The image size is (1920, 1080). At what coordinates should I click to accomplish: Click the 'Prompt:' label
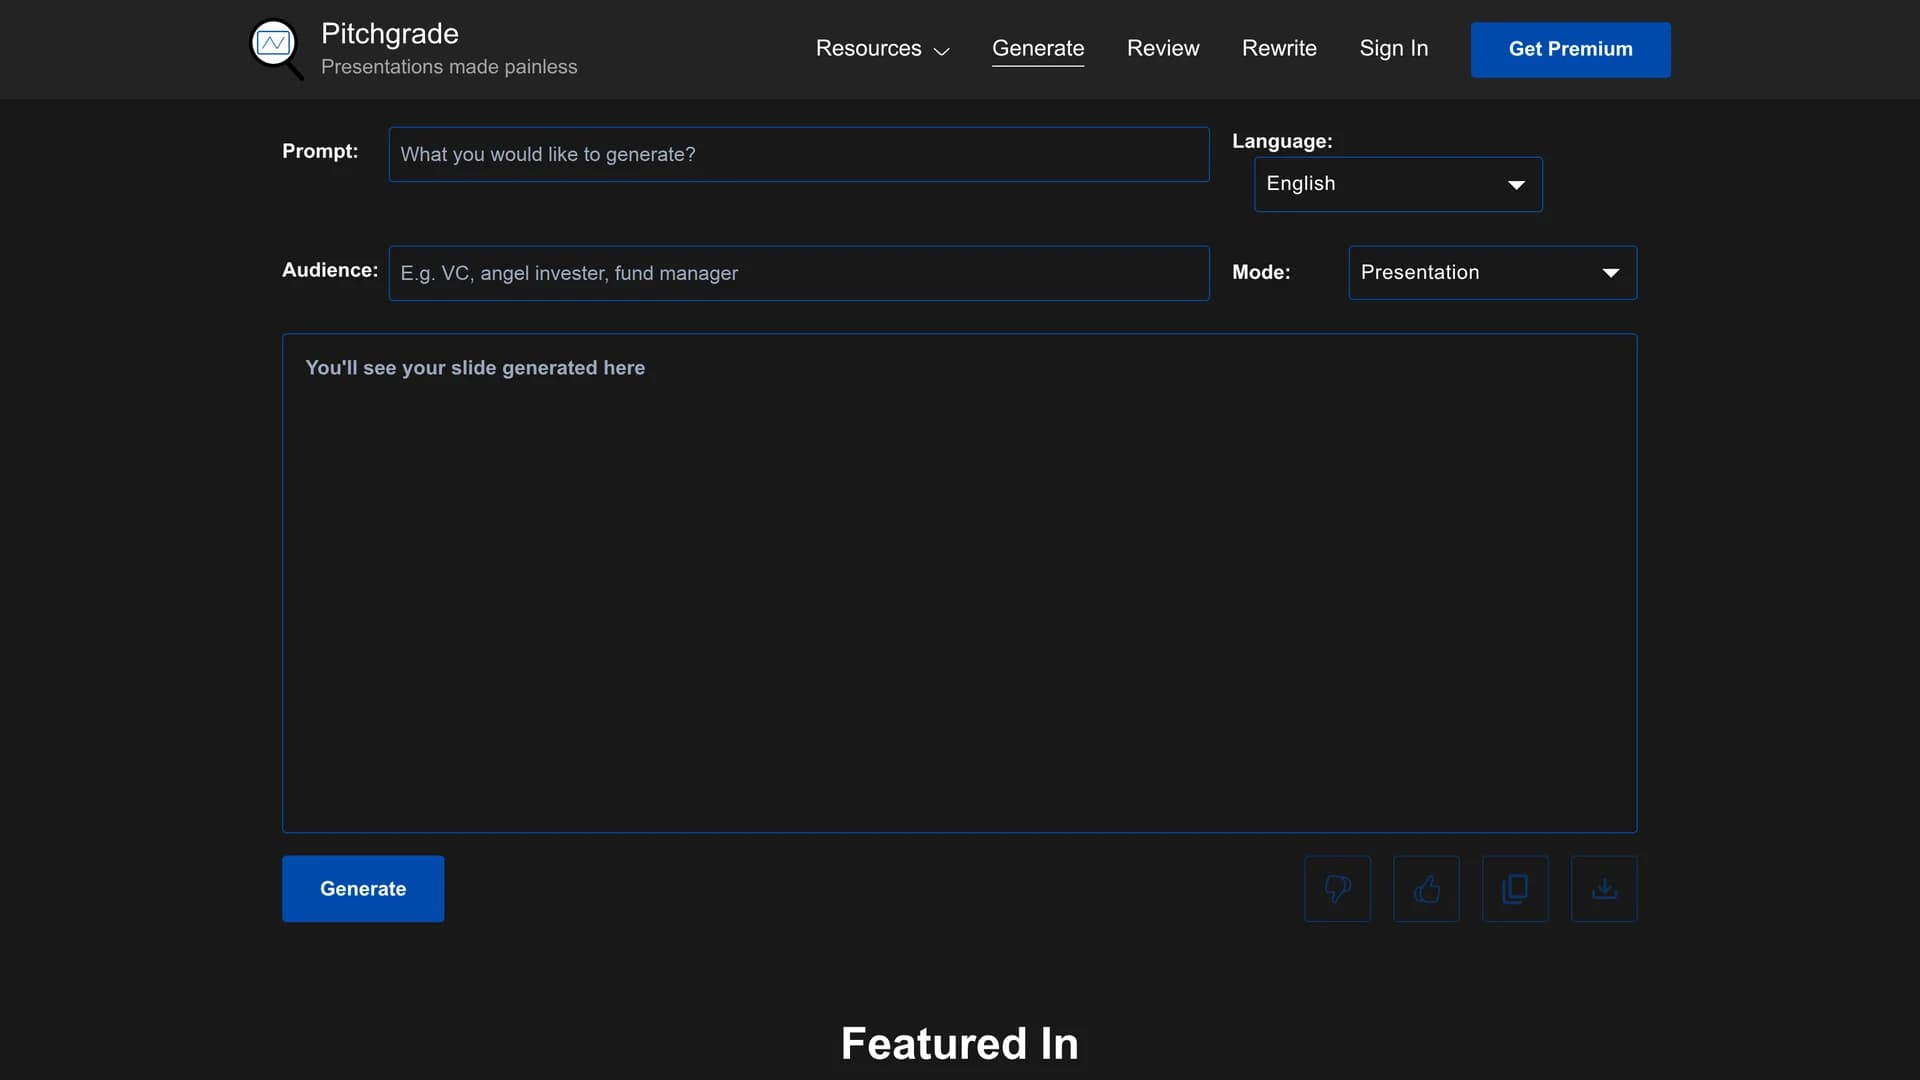(320, 151)
